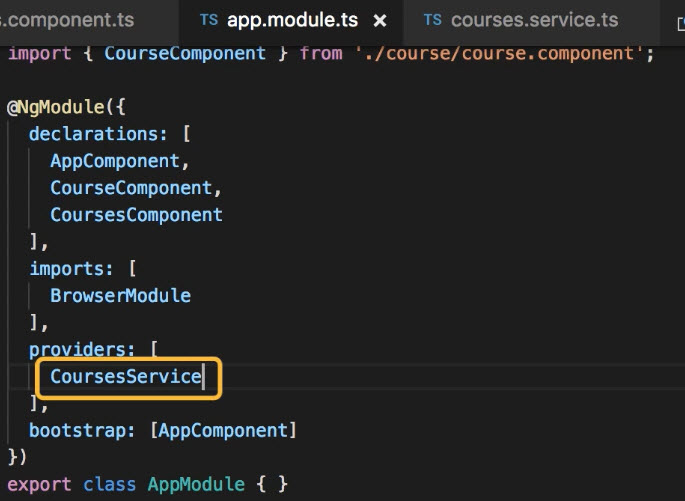The width and height of the screenshot is (685, 501).
Task: Click the AppModule class name
Action: point(196,485)
